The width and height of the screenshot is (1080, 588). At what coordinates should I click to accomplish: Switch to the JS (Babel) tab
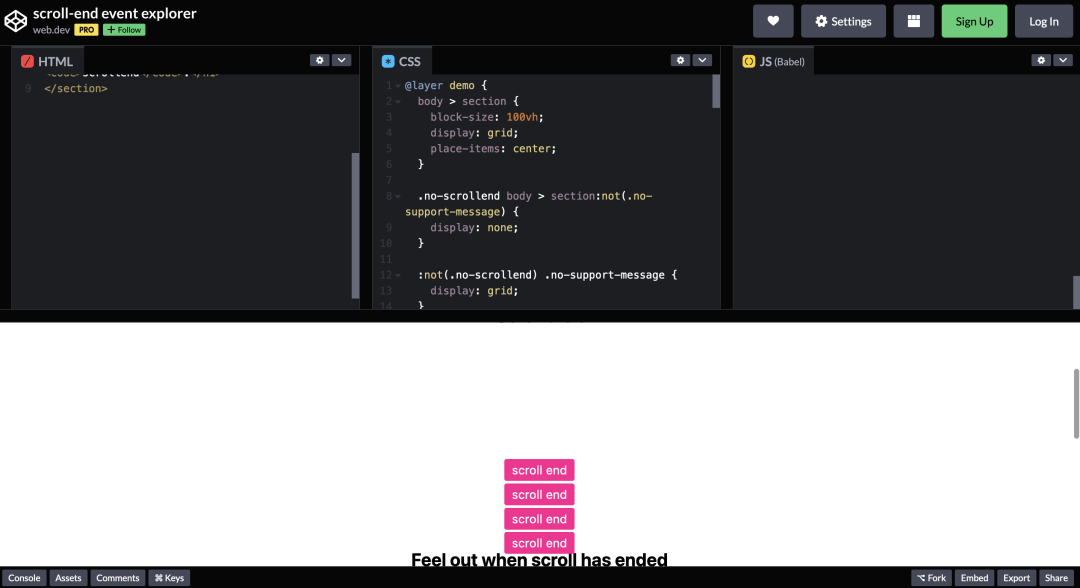[x=773, y=60]
